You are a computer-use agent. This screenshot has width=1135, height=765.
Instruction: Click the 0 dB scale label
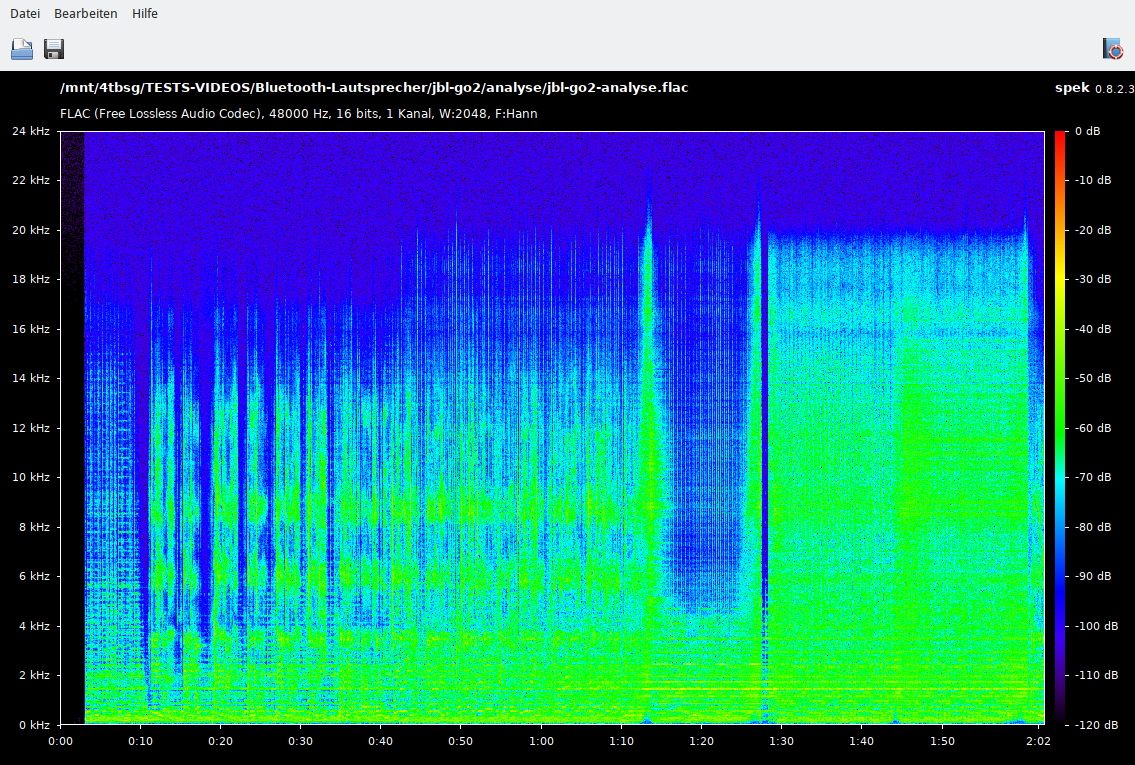(x=1087, y=131)
